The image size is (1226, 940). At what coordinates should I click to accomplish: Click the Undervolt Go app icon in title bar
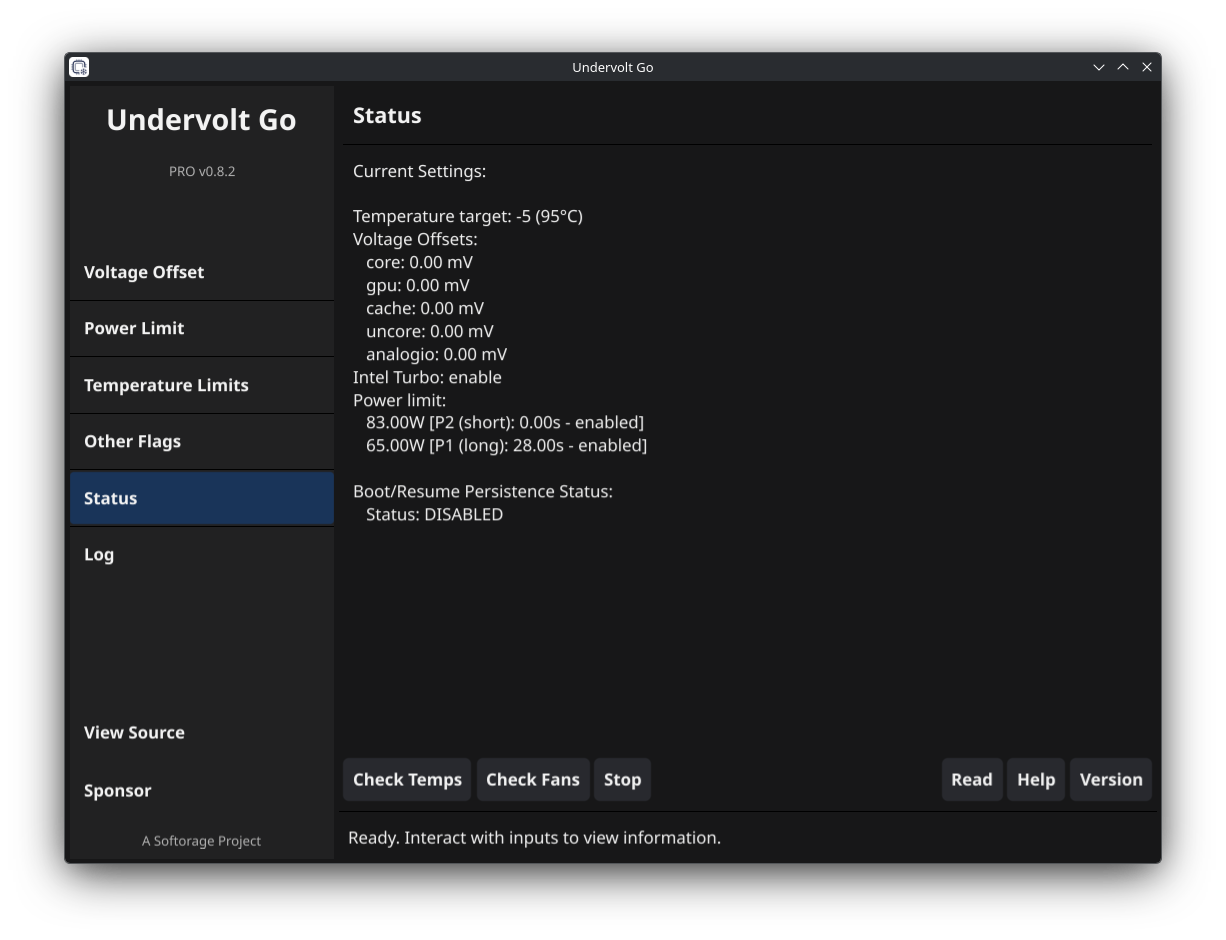(x=79, y=67)
